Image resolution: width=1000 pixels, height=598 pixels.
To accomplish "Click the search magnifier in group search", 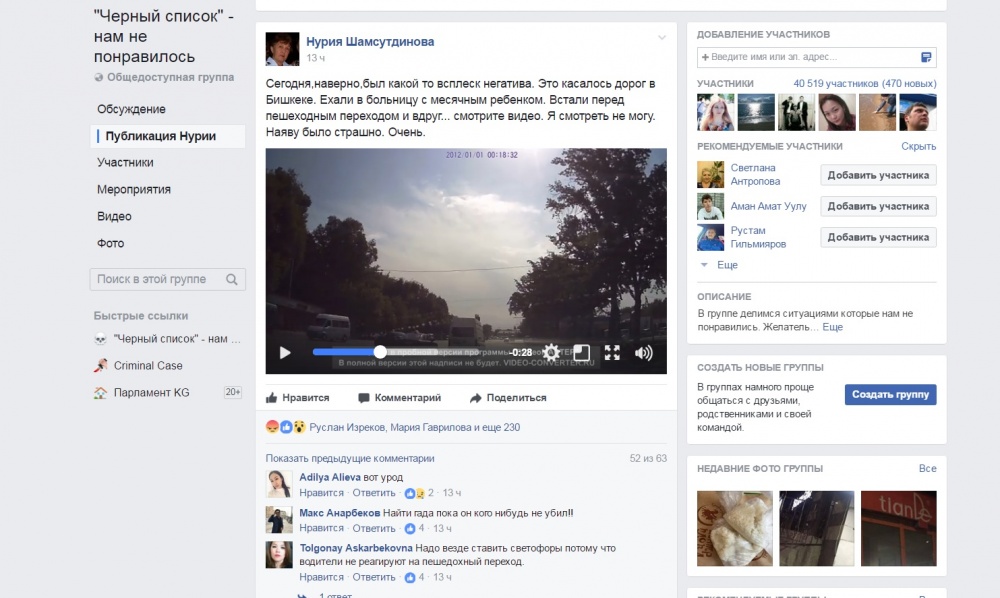I will [x=232, y=279].
